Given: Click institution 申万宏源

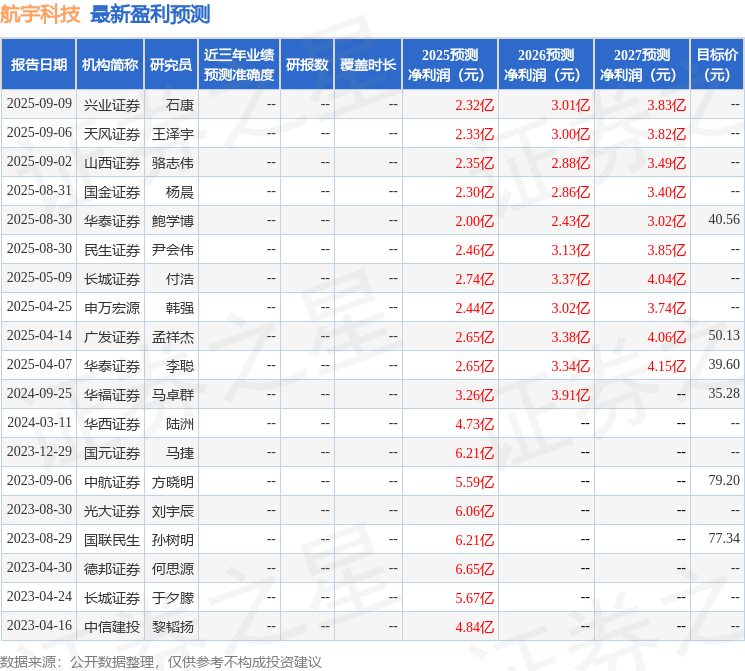Looking at the screenshot, I should click(112, 308).
